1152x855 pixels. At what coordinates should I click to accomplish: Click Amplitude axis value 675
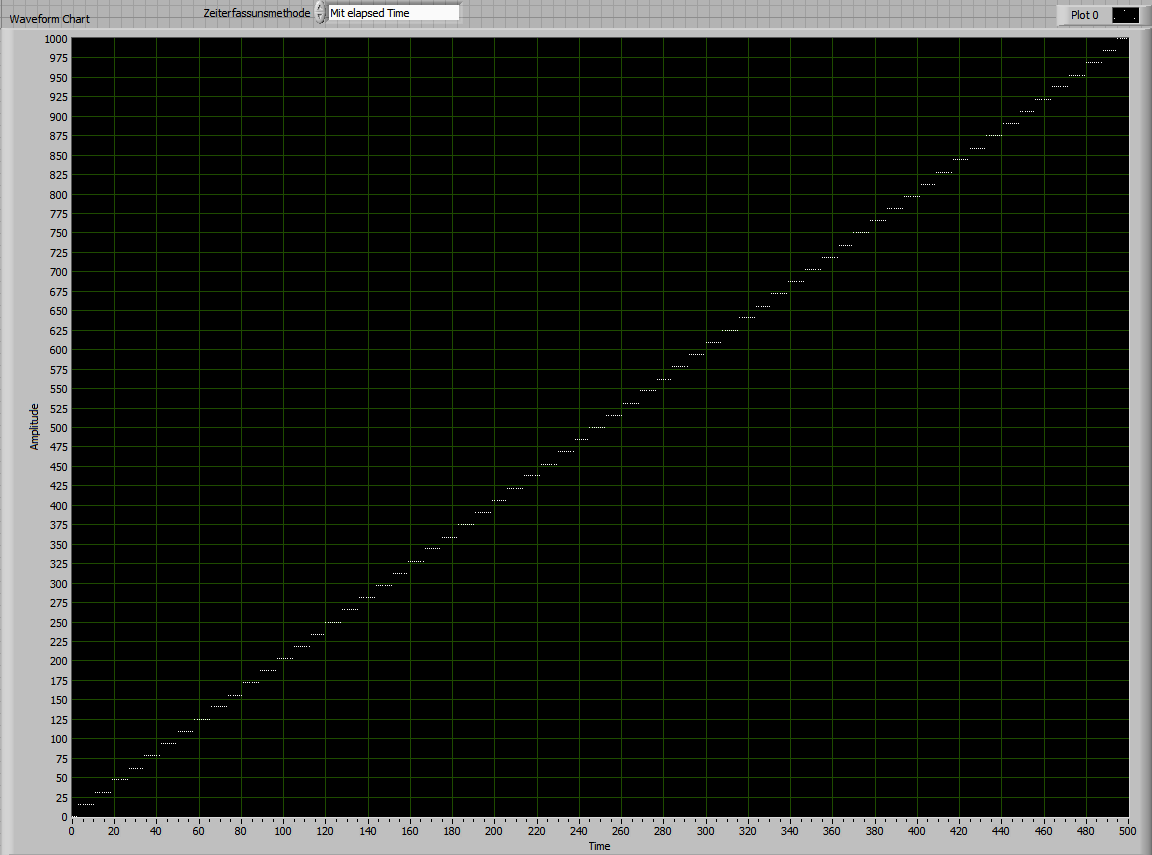click(59, 292)
